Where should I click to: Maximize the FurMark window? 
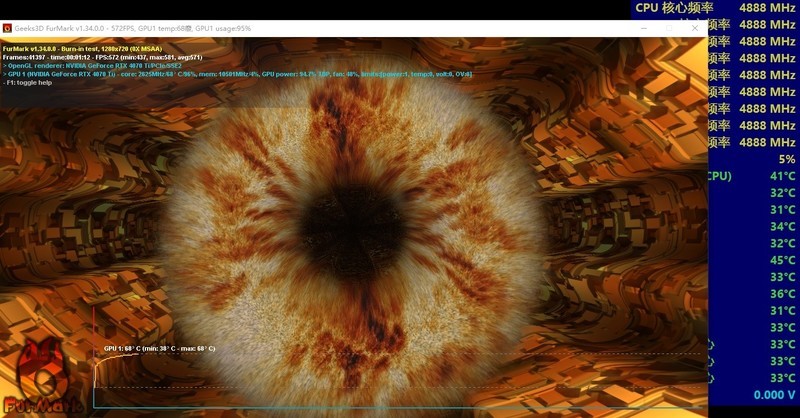tap(669, 29)
